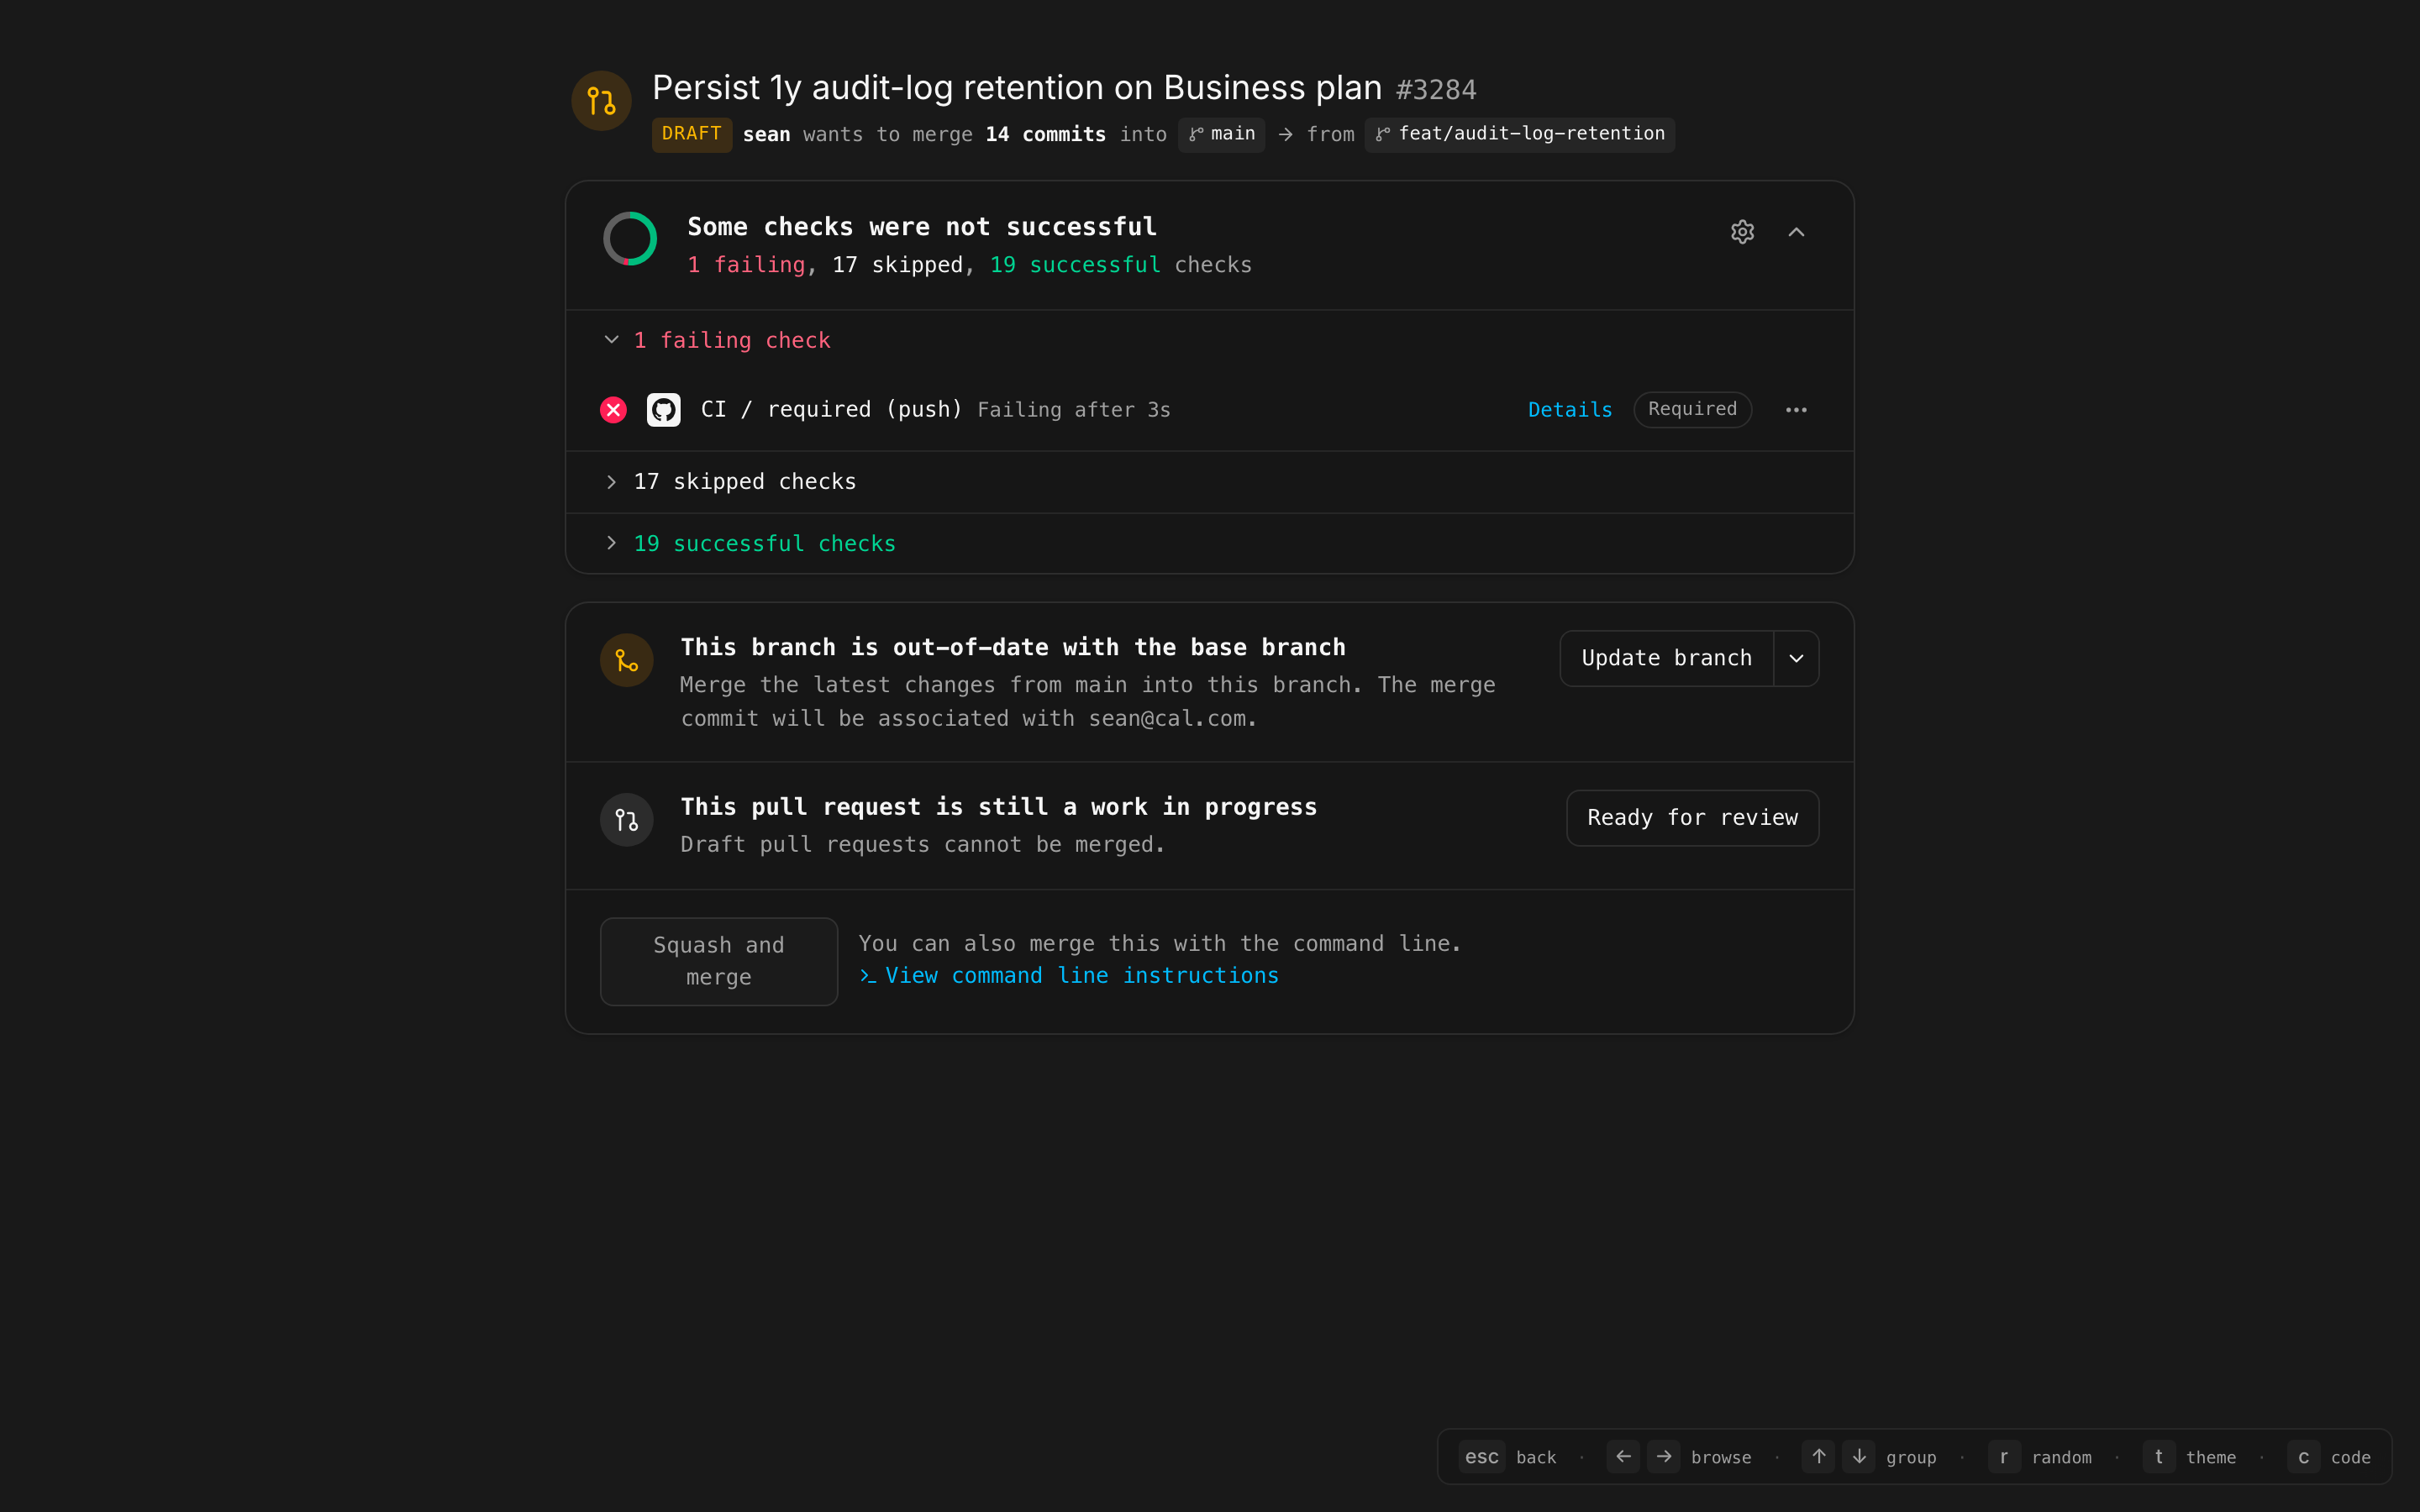Click the GitHub logo beside CI check
The width and height of the screenshot is (2420, 1512).
(664, 410)
